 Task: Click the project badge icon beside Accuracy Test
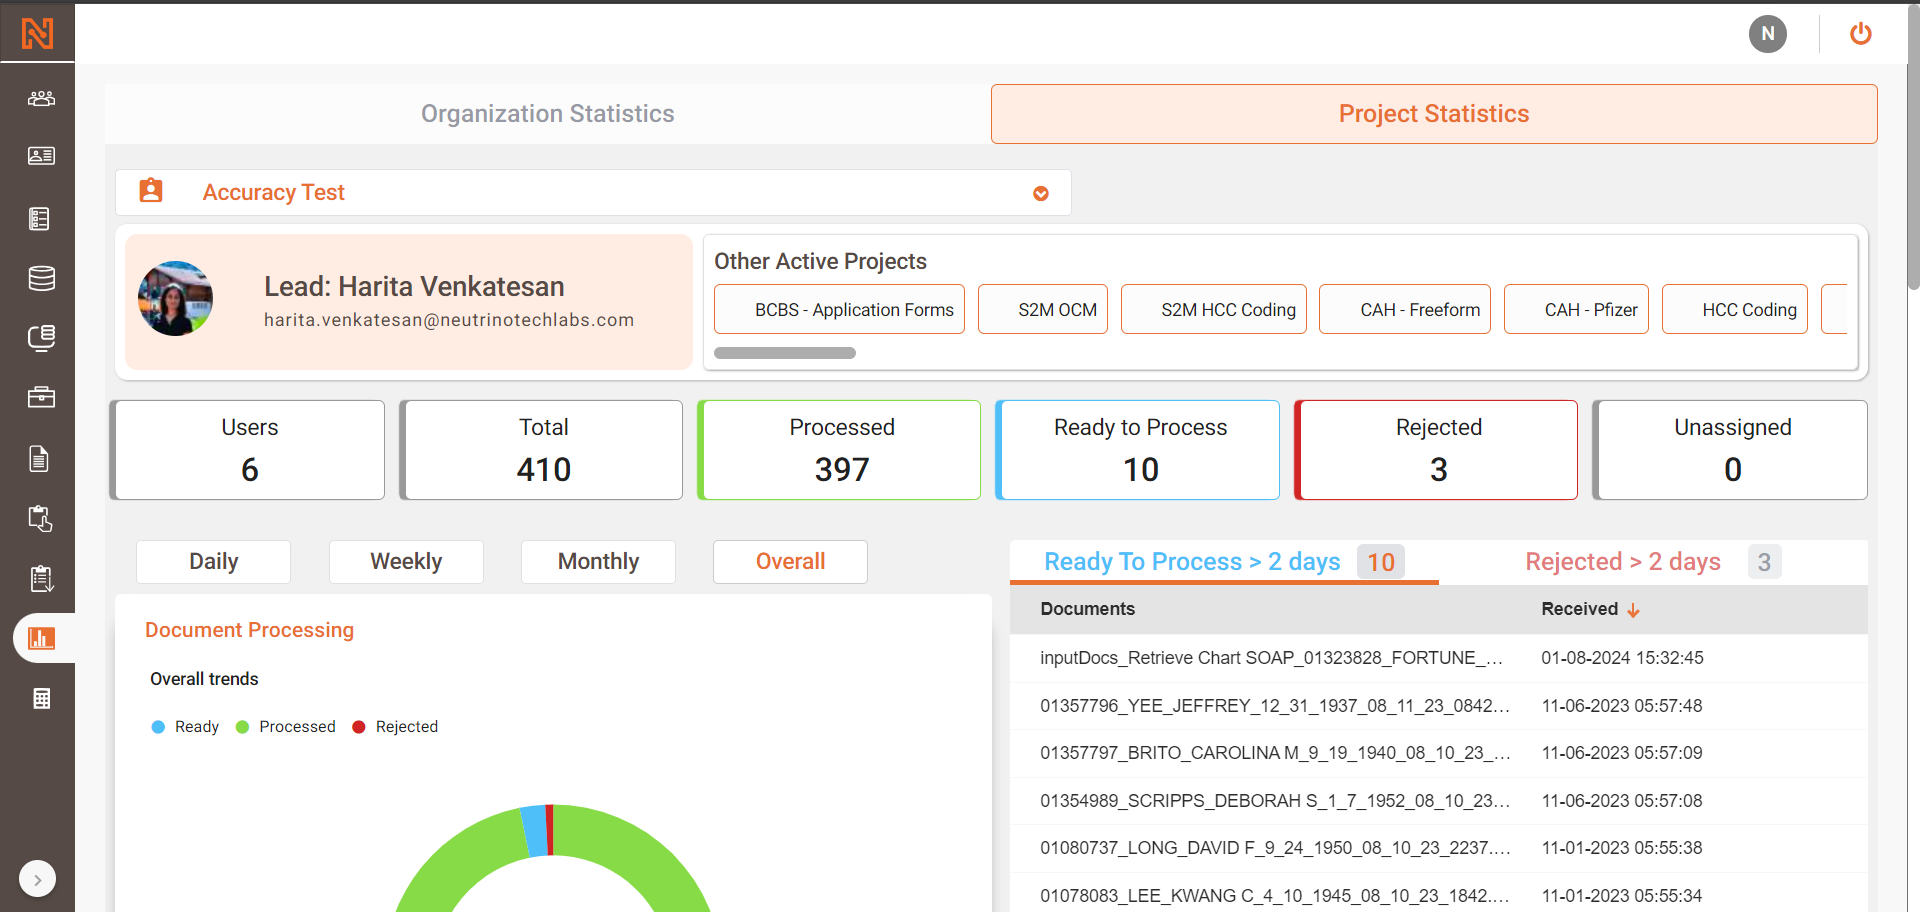click(151, 191)
